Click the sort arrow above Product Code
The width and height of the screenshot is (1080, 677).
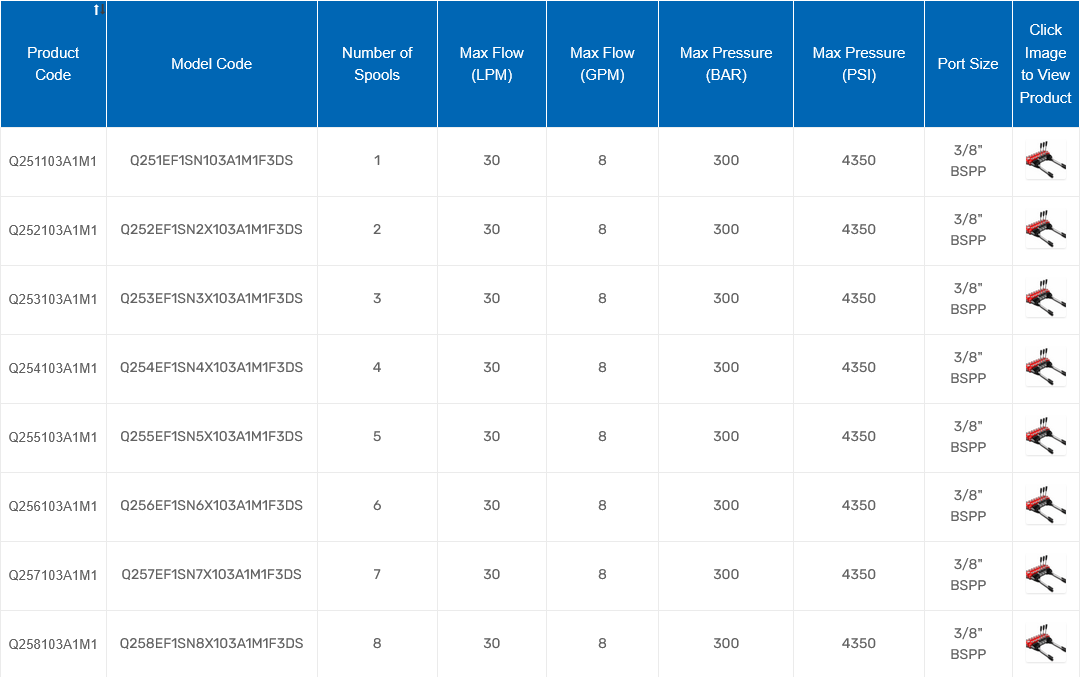97,10
